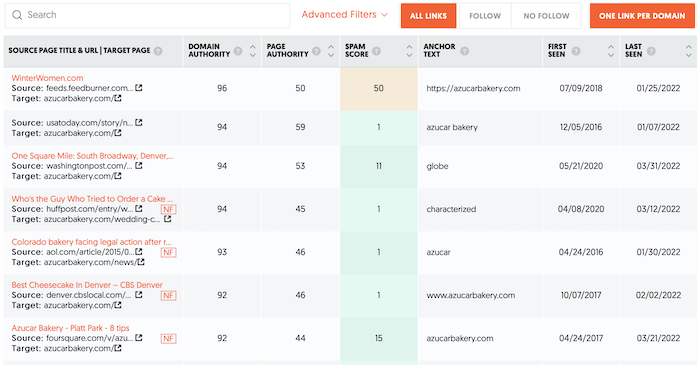Open Who's the Guy Who Tried link
The width and height of the screenshot is (700, 365).
pyautogui.click(x=92, y=199)
